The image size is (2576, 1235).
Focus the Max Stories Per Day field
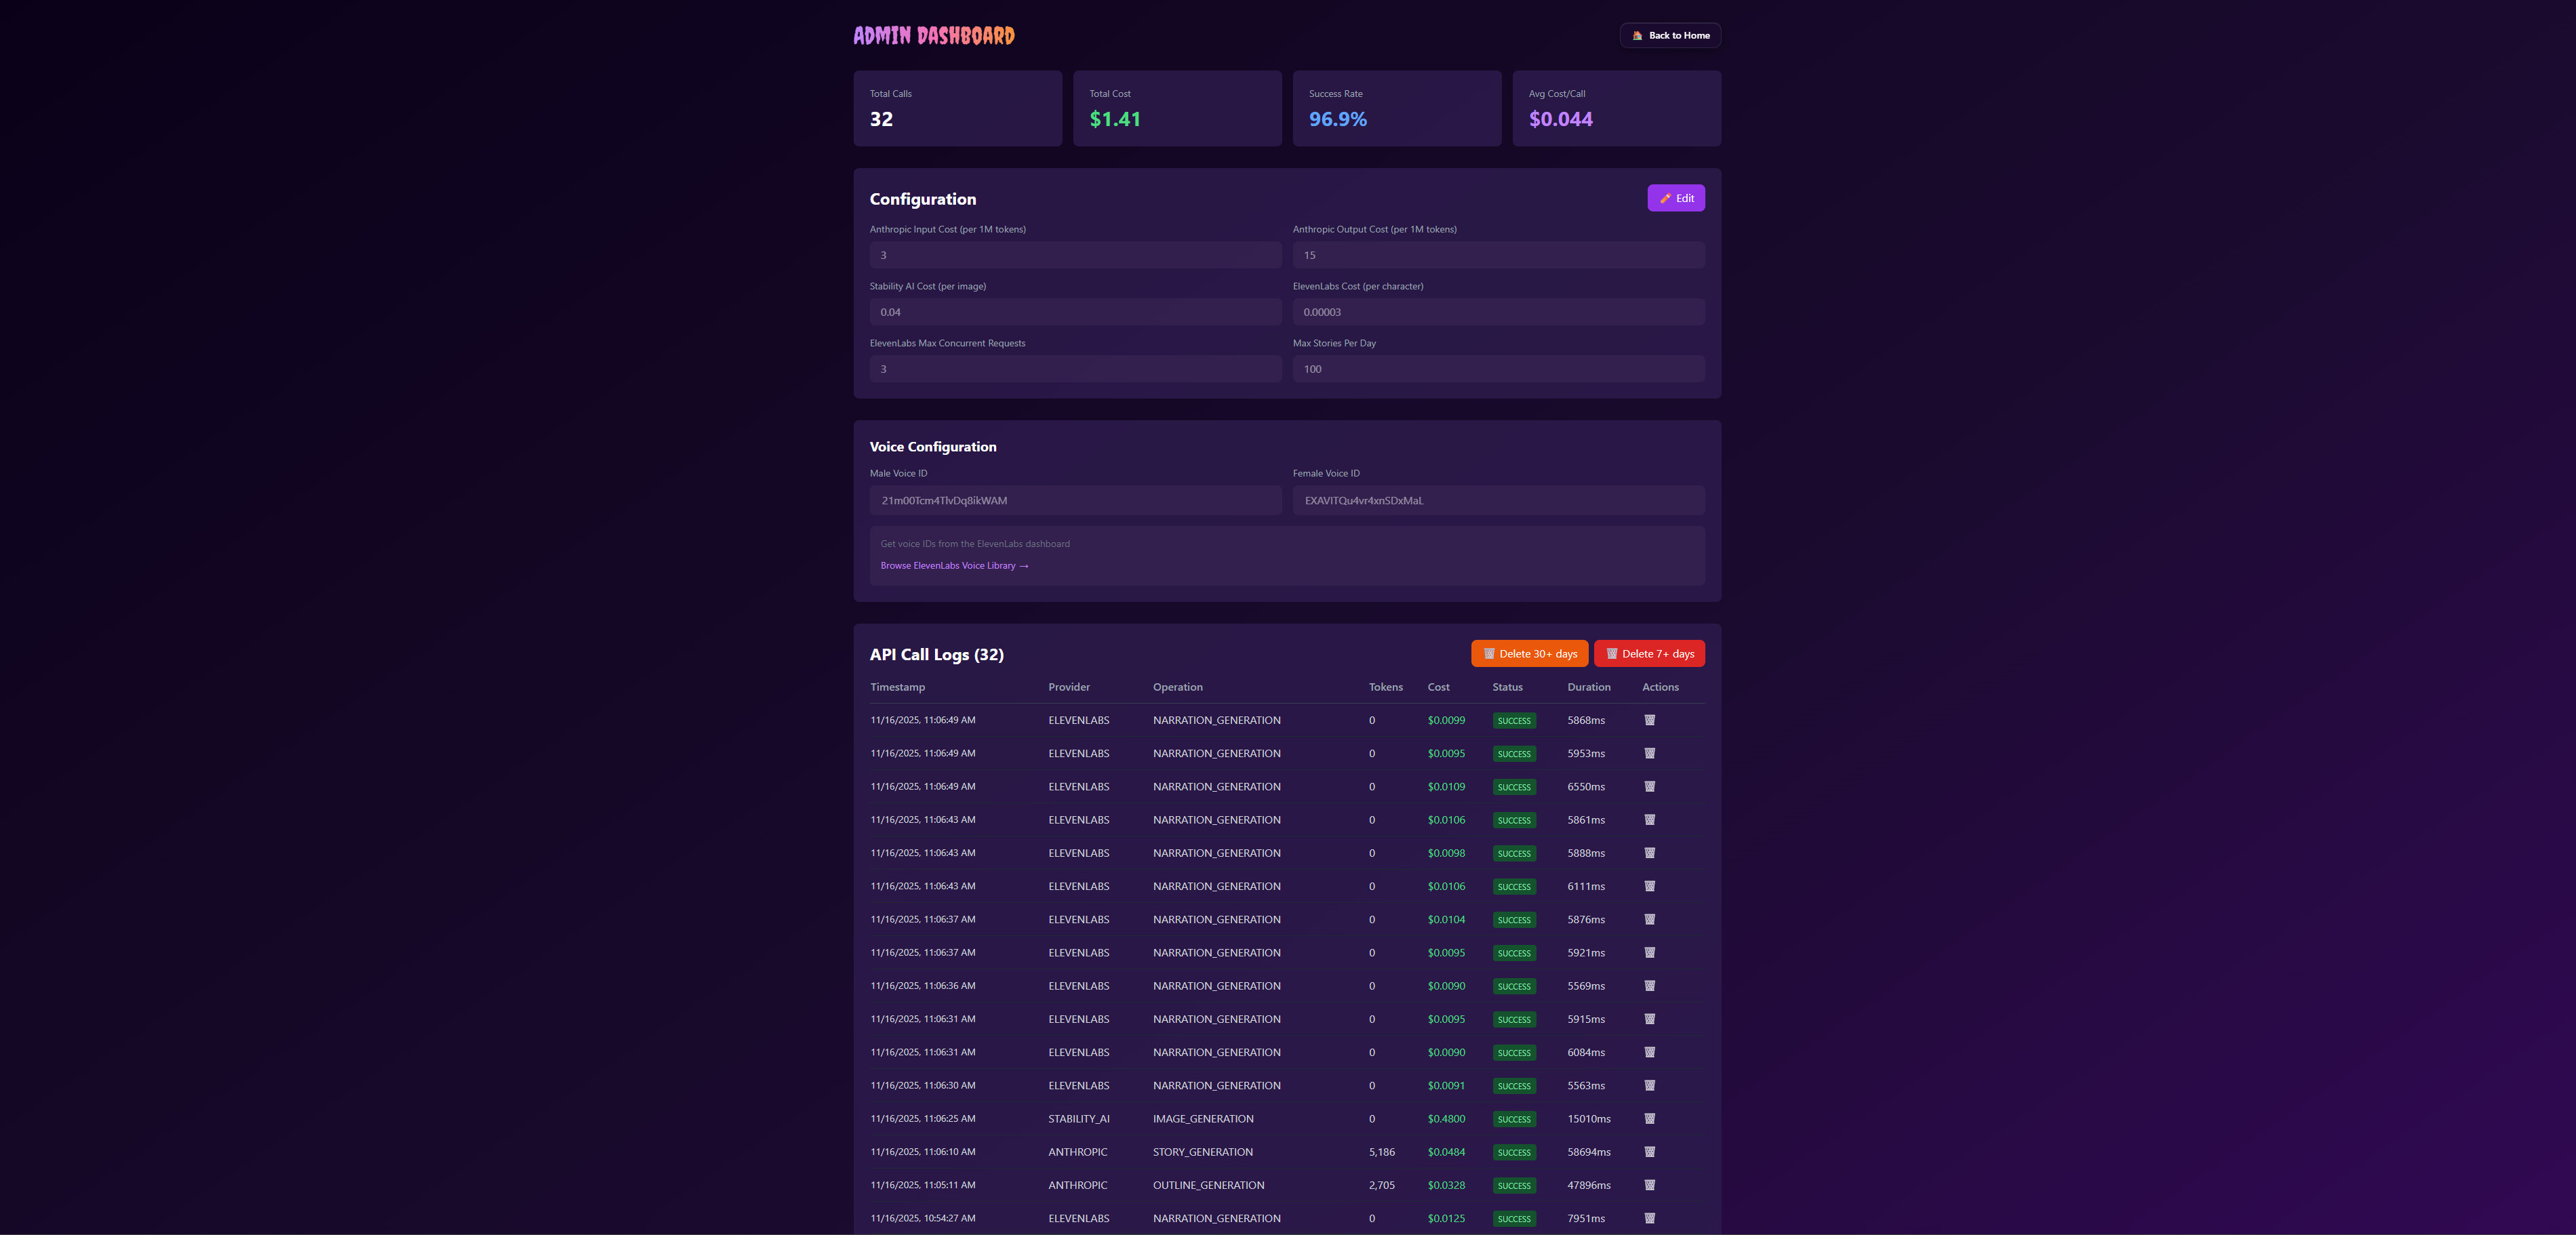[x=1497, y=369]
